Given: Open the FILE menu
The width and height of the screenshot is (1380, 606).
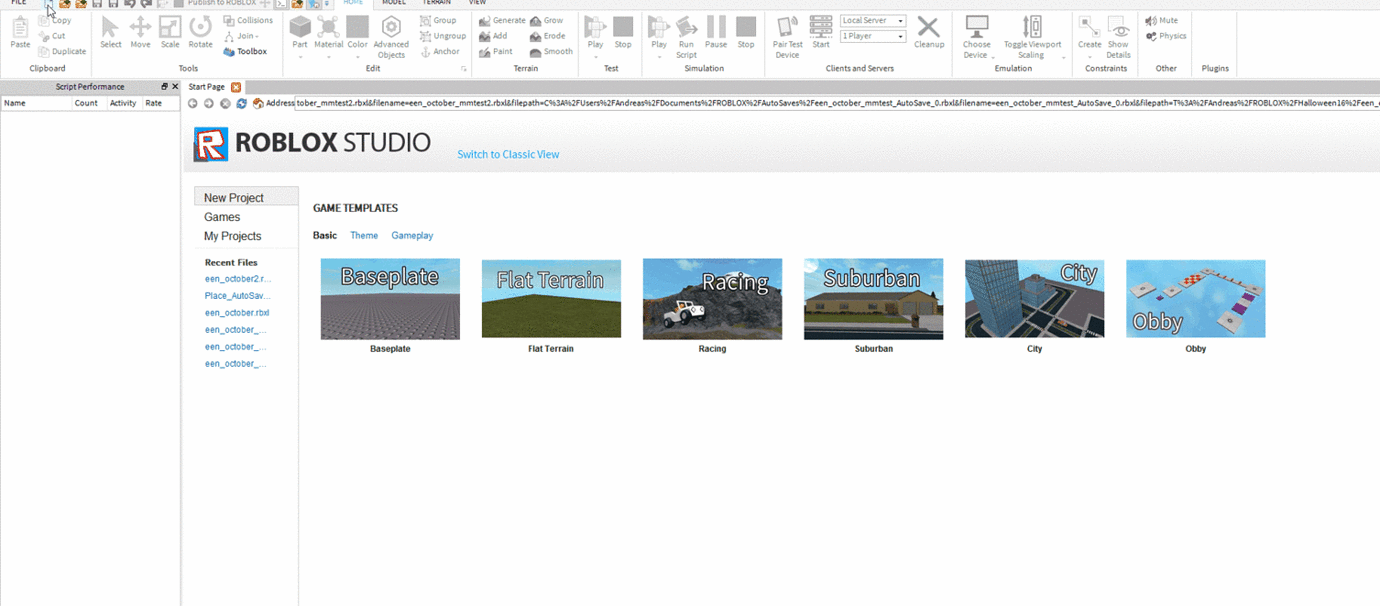Looking at the screenshot, I should (18, 3).
